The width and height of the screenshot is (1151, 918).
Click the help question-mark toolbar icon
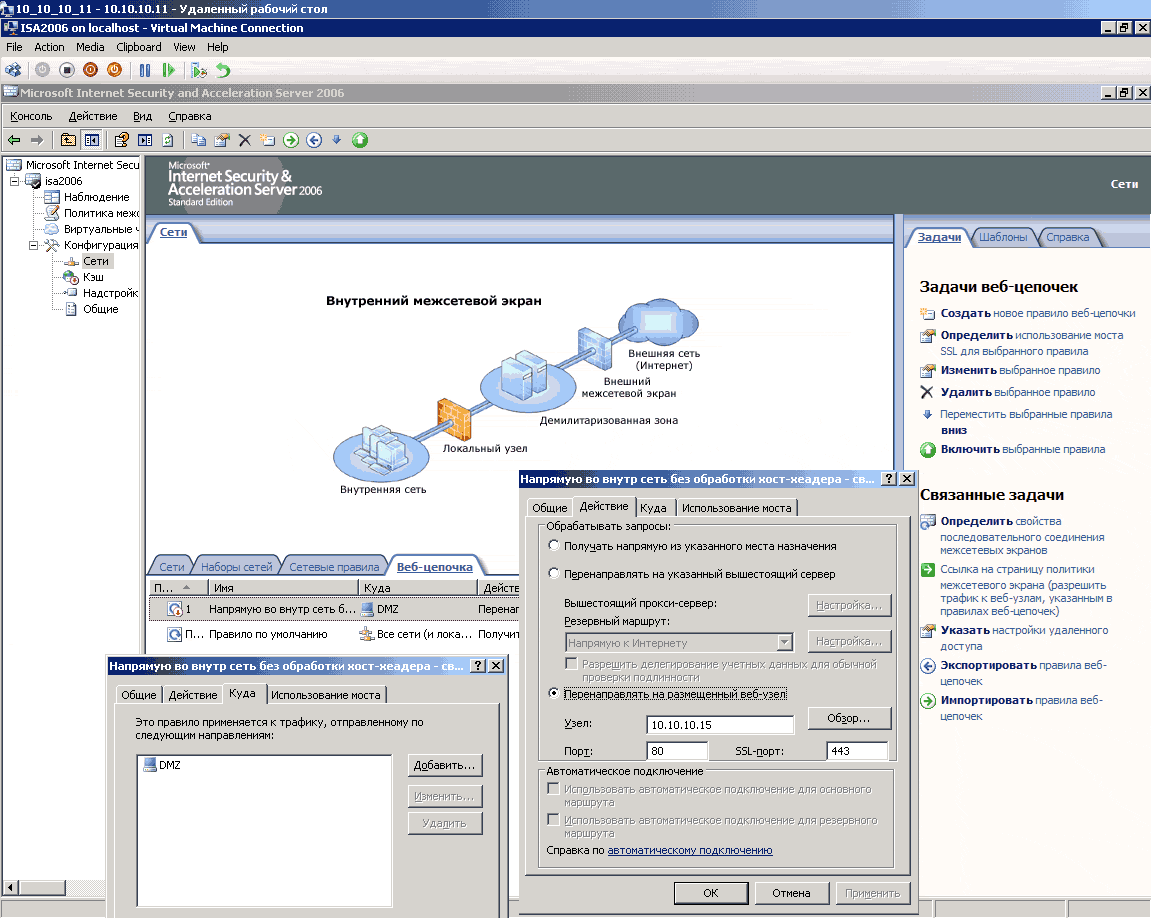click(122, 140)
